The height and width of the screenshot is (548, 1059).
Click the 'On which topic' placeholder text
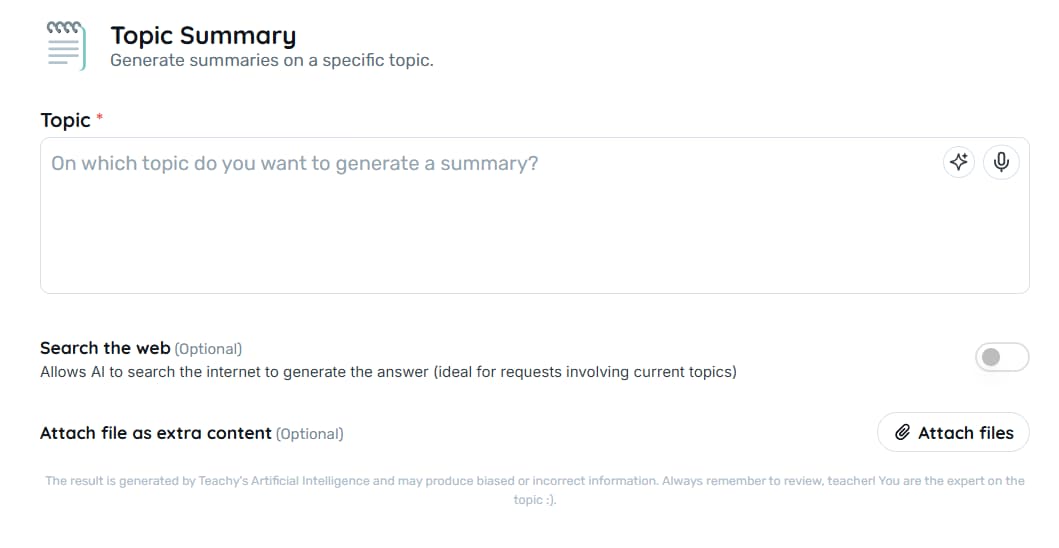[x=294, y=163]
